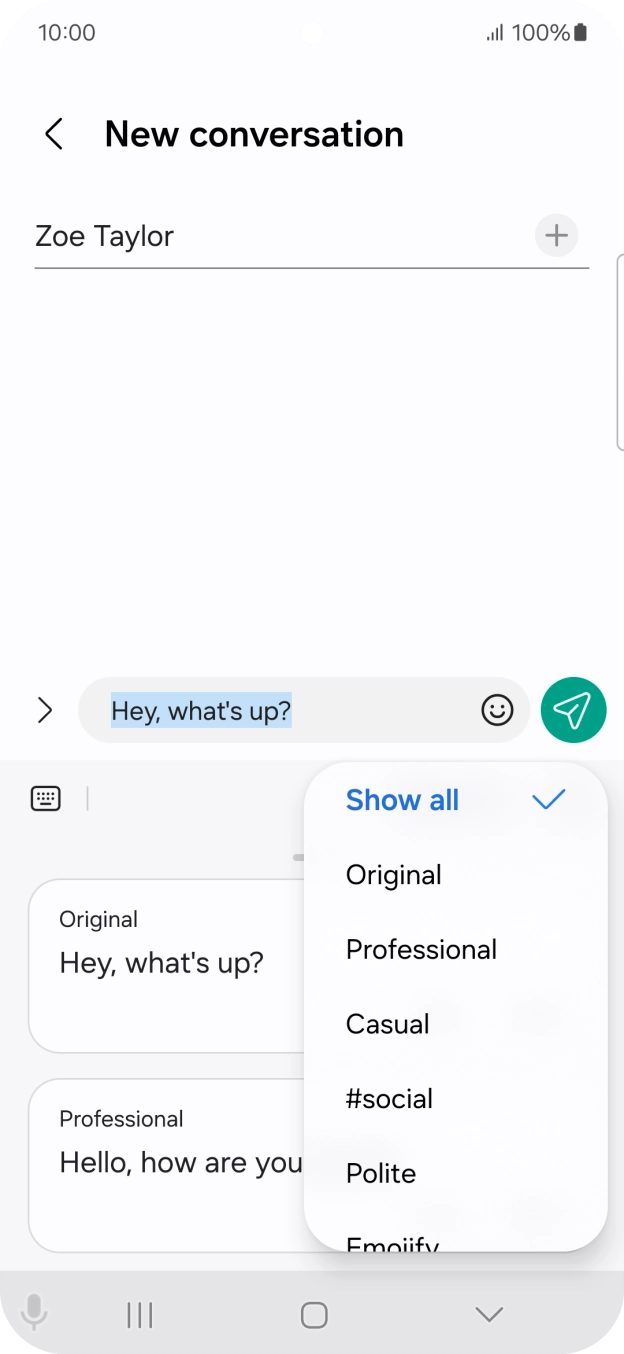Open recent apps in navigation bar
Viewport: 624px width, 1354px height.
click(x=140, y=1315)
